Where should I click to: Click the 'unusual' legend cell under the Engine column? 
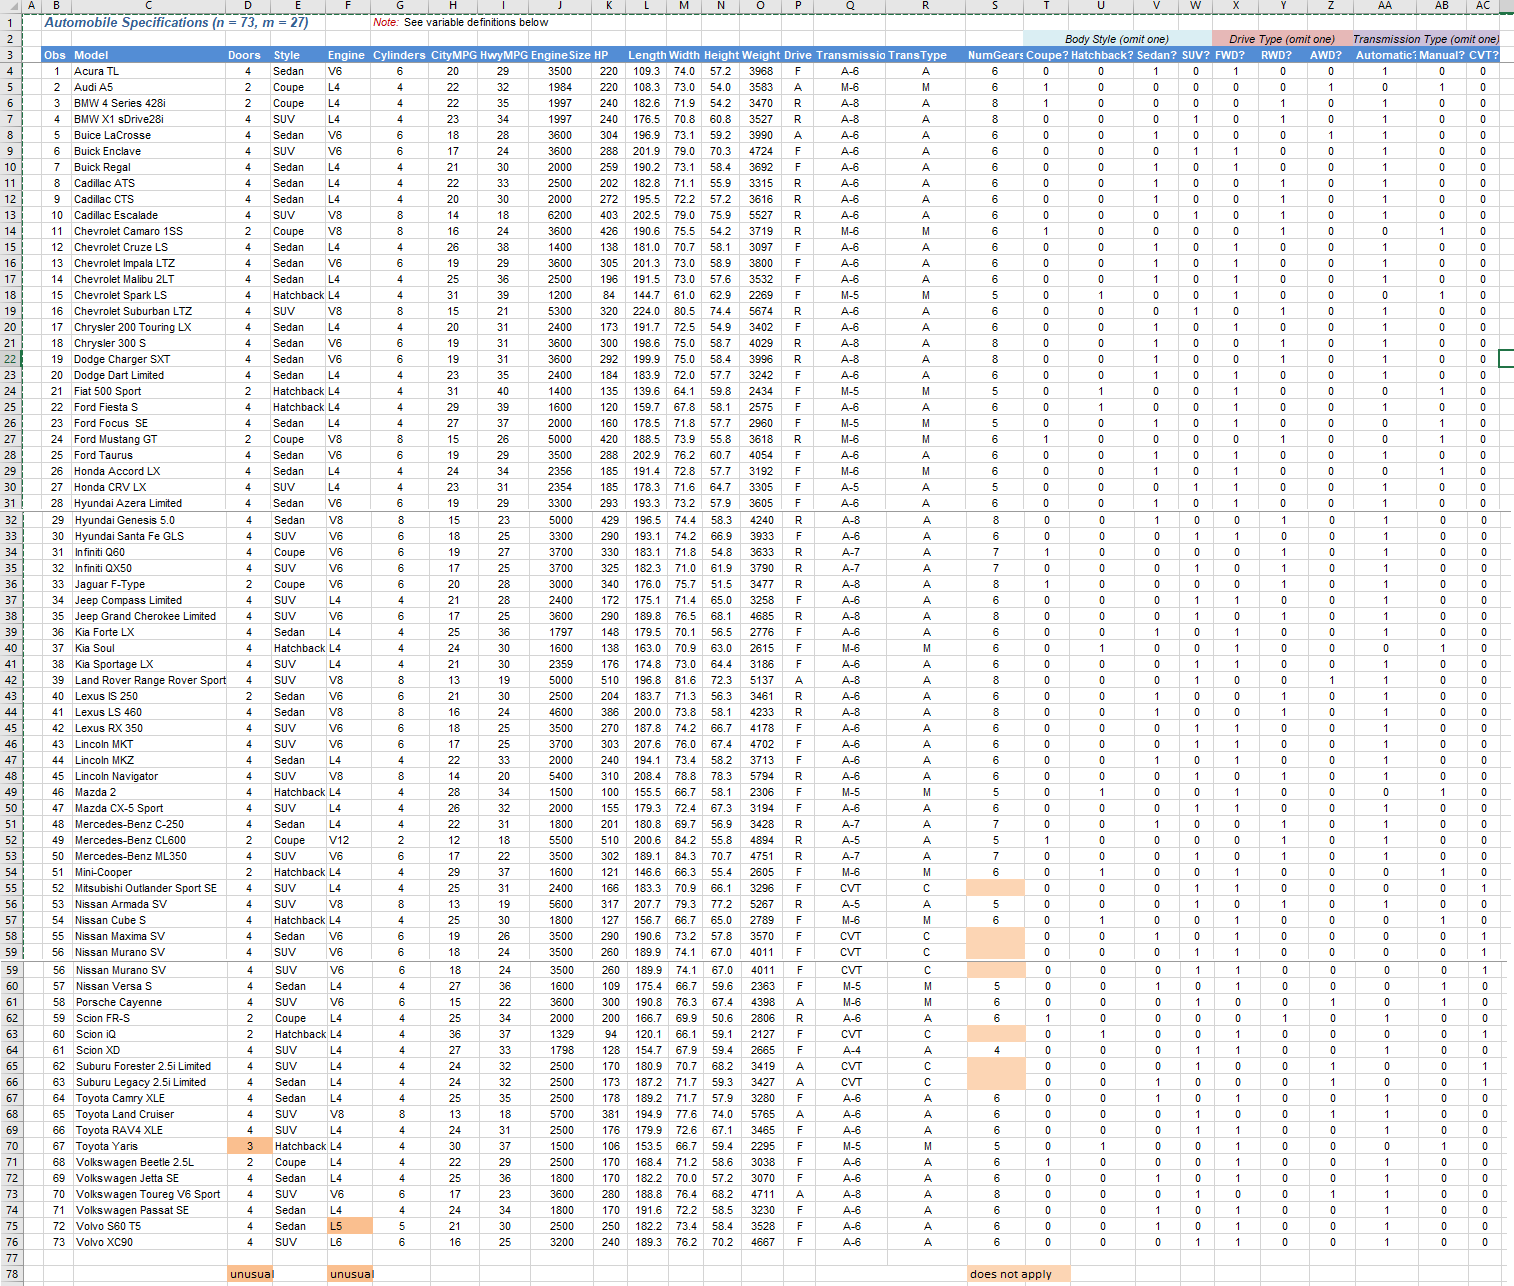350,1274
